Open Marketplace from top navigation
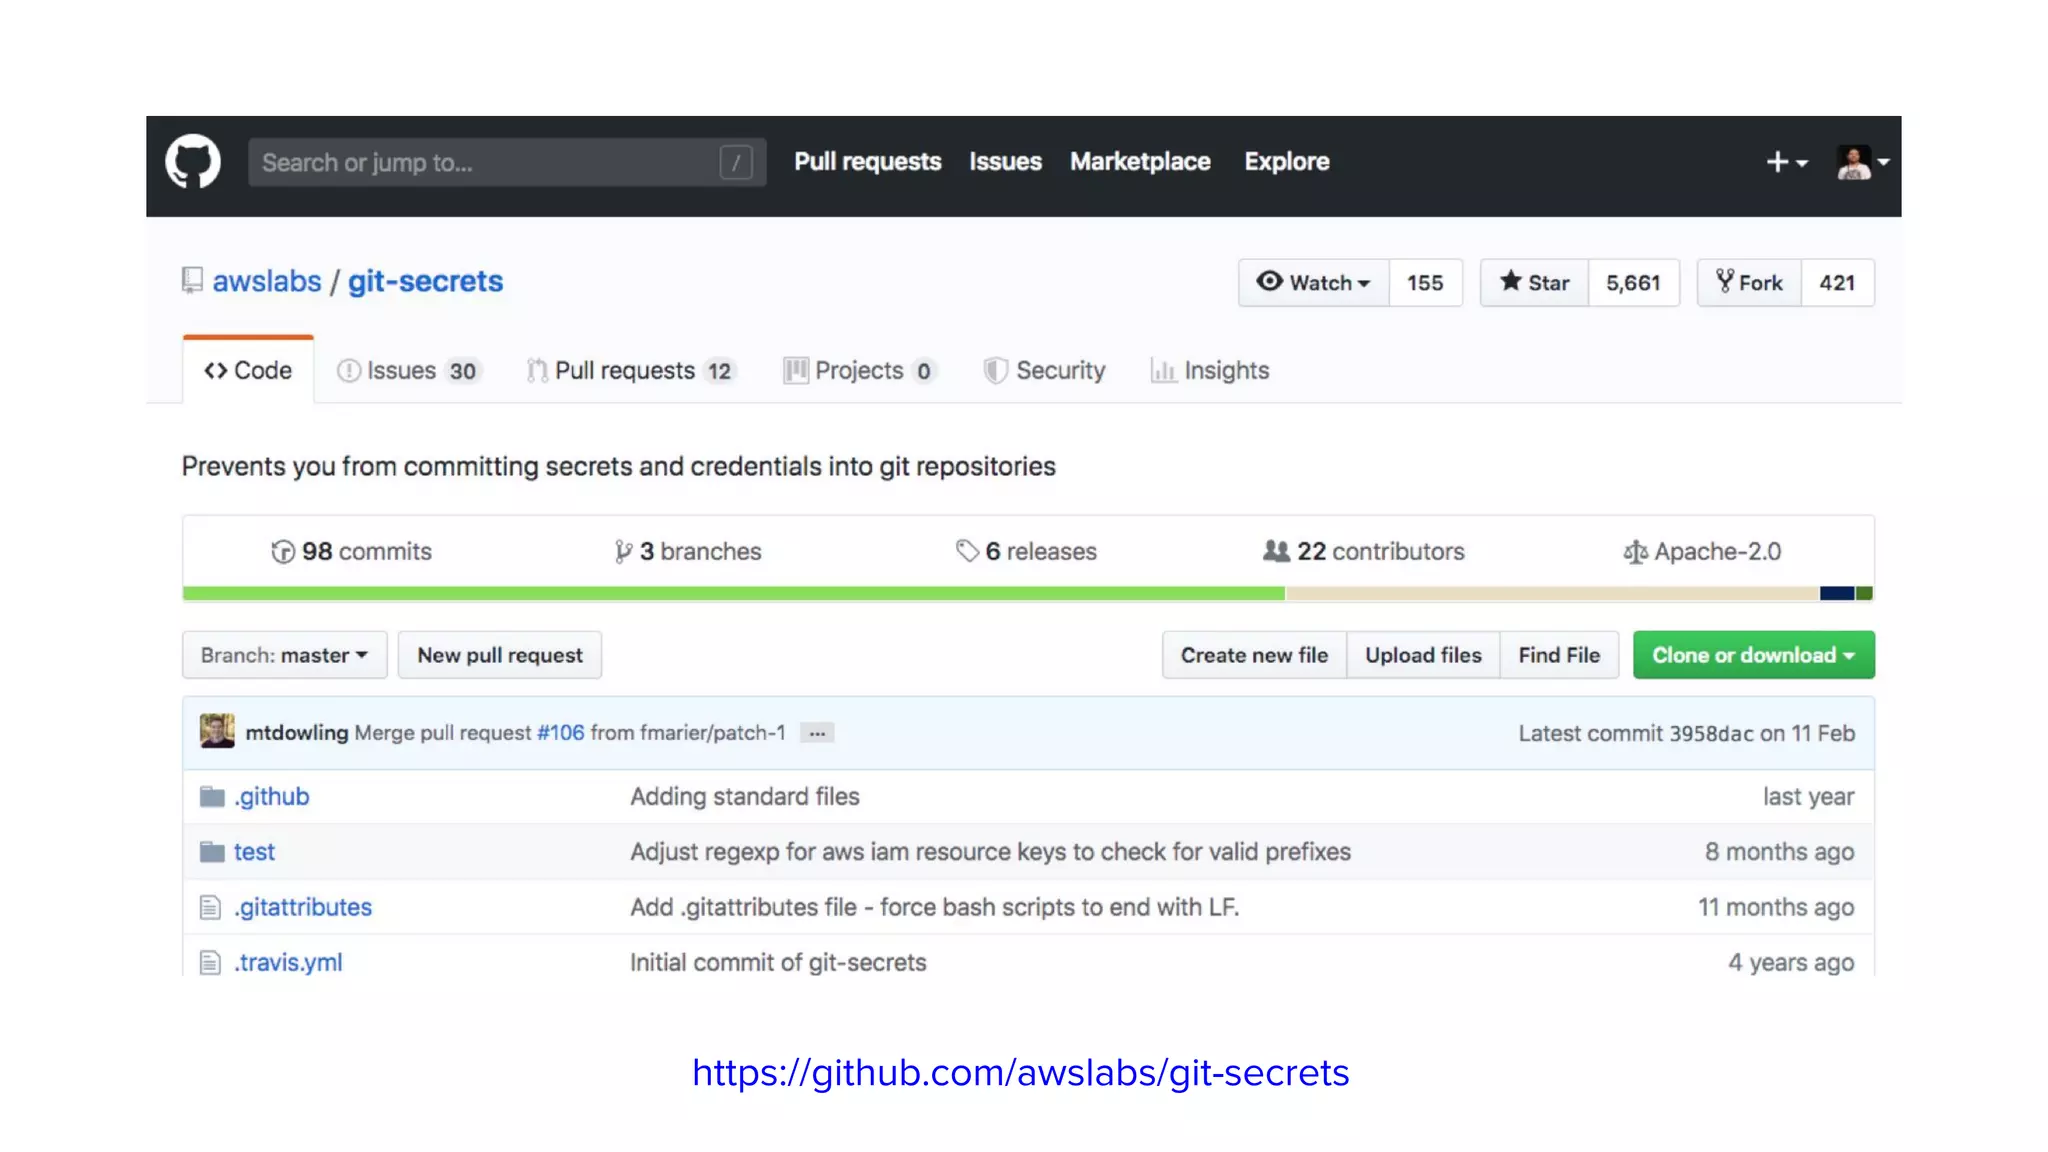Screen dimensions: 2048x1152 pos(1140,162)
